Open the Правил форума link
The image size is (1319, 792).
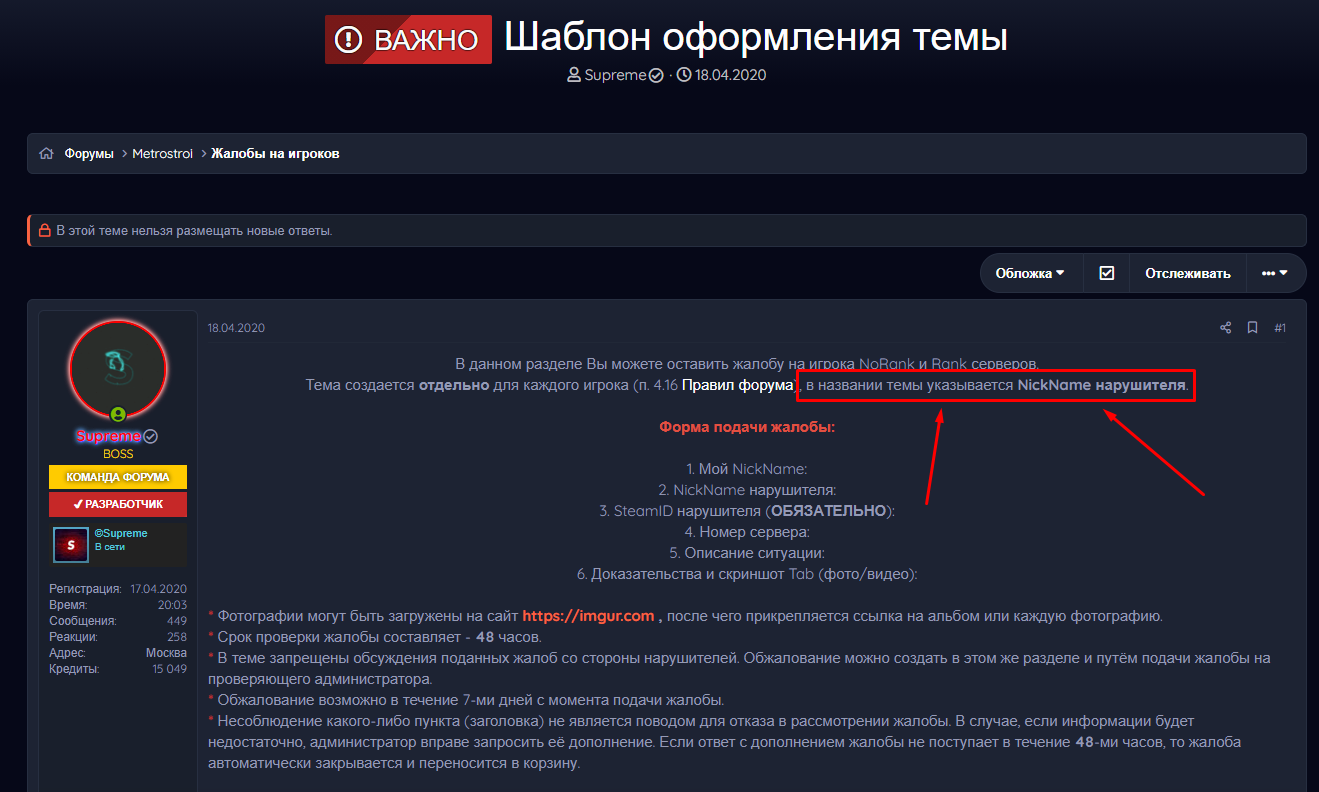(x=738, y=385)
